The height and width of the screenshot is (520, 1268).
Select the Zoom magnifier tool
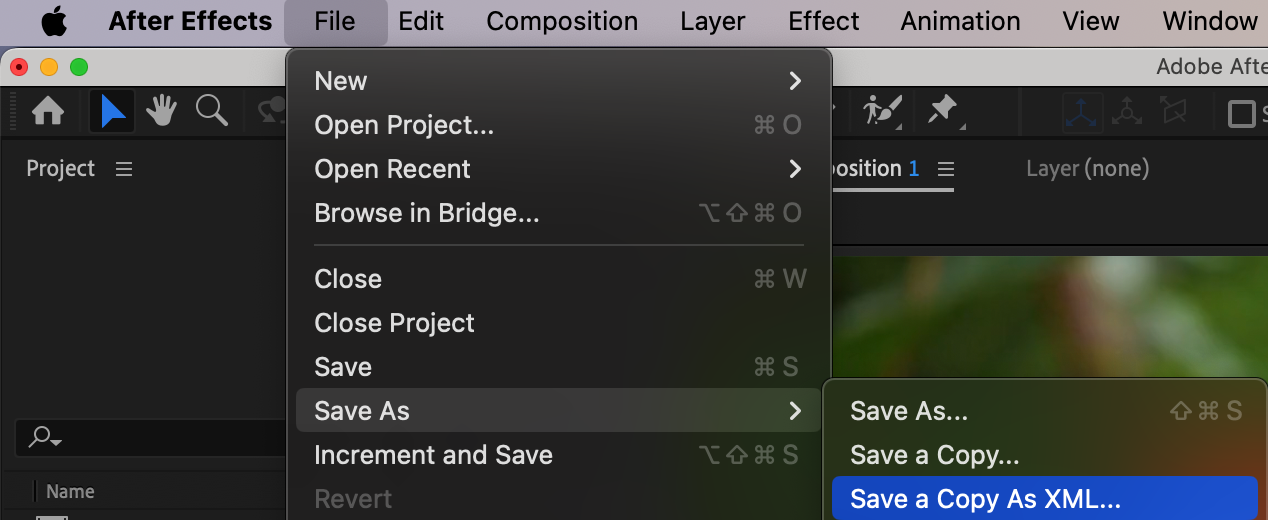(211, 111)
